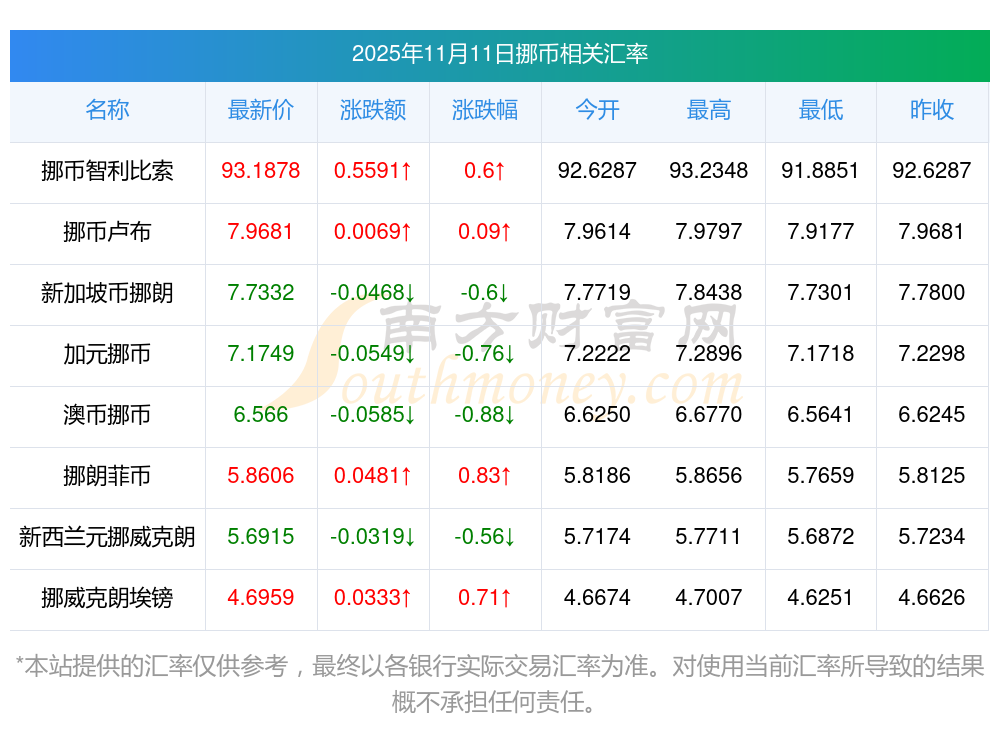Click change amount -0.0468↓

(x=372, y=292)
